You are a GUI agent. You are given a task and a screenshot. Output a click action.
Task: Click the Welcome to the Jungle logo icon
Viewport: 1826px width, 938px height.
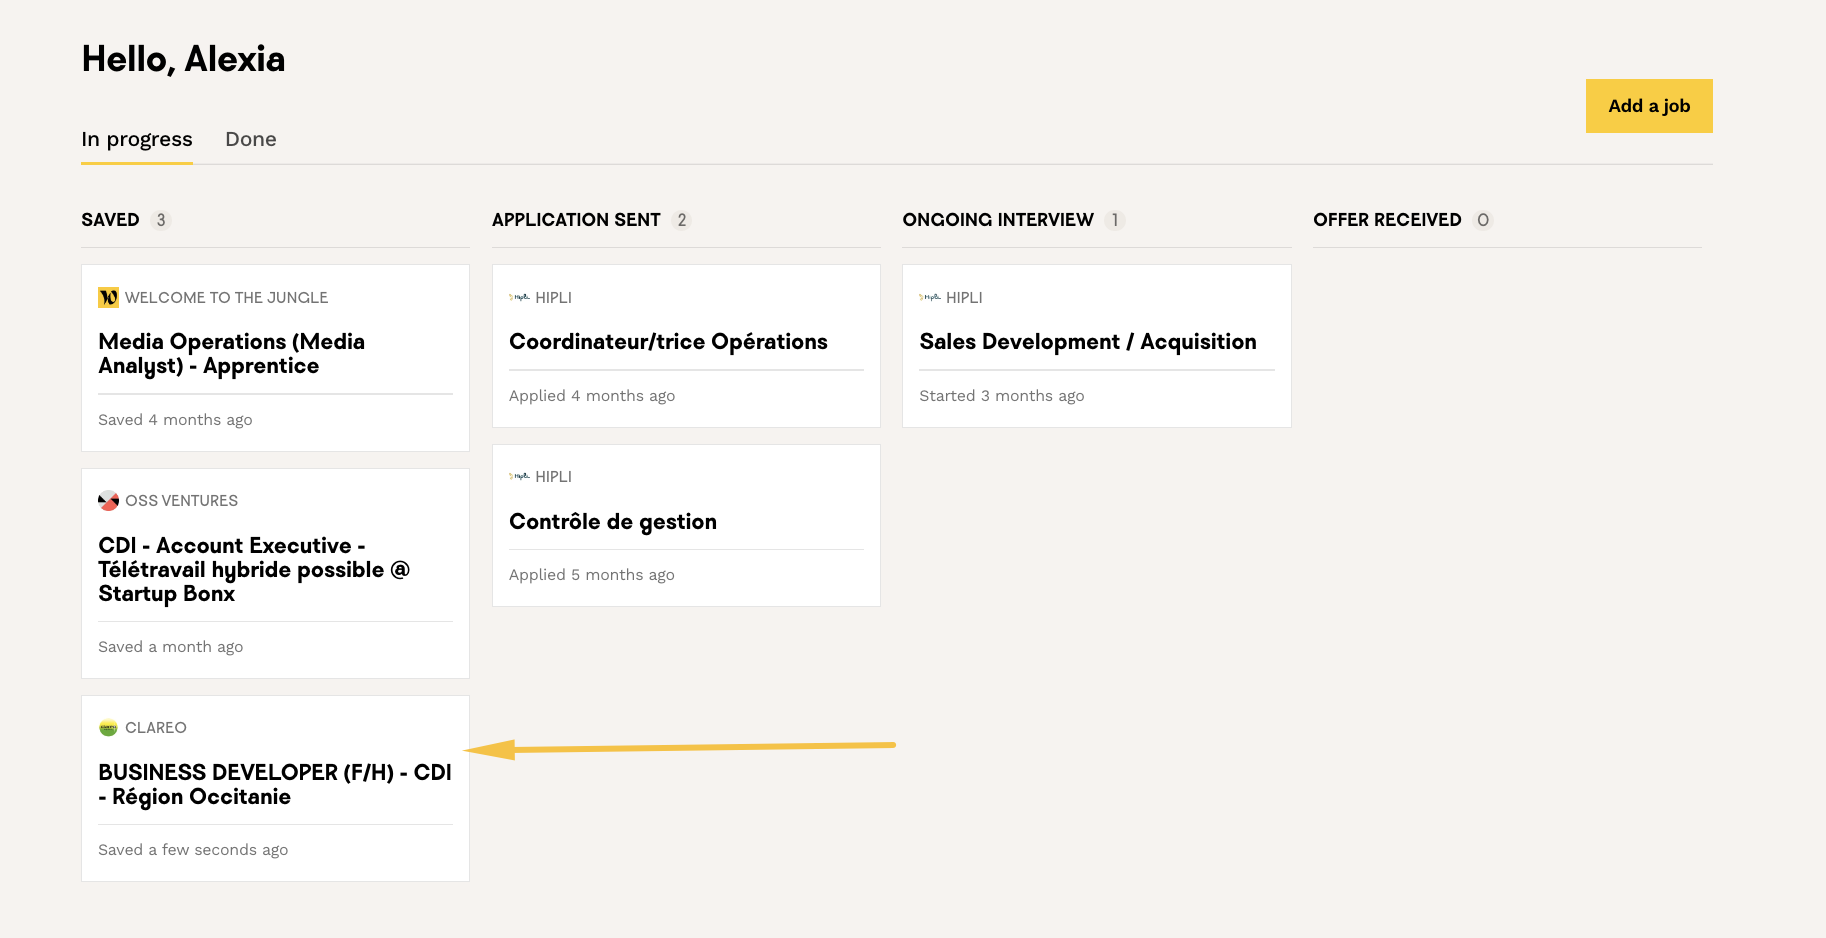point(108,297)
